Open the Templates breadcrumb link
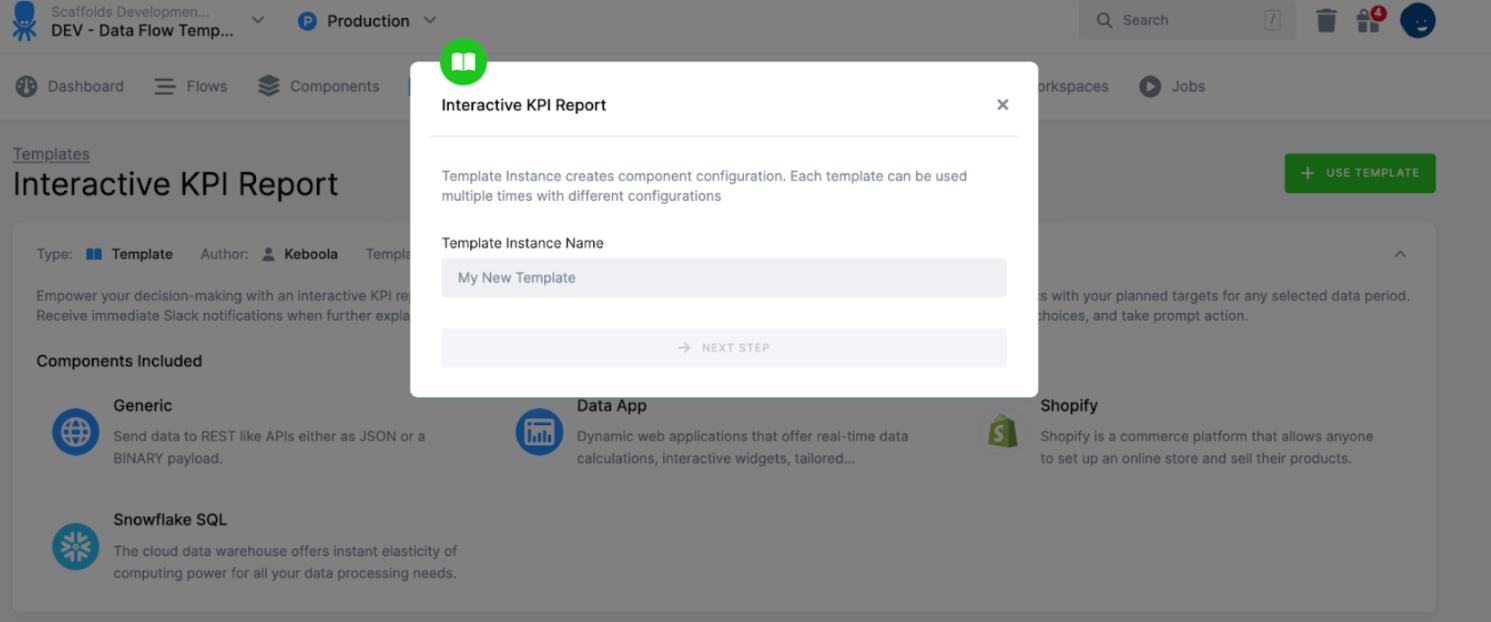 (x=50, y=153)
